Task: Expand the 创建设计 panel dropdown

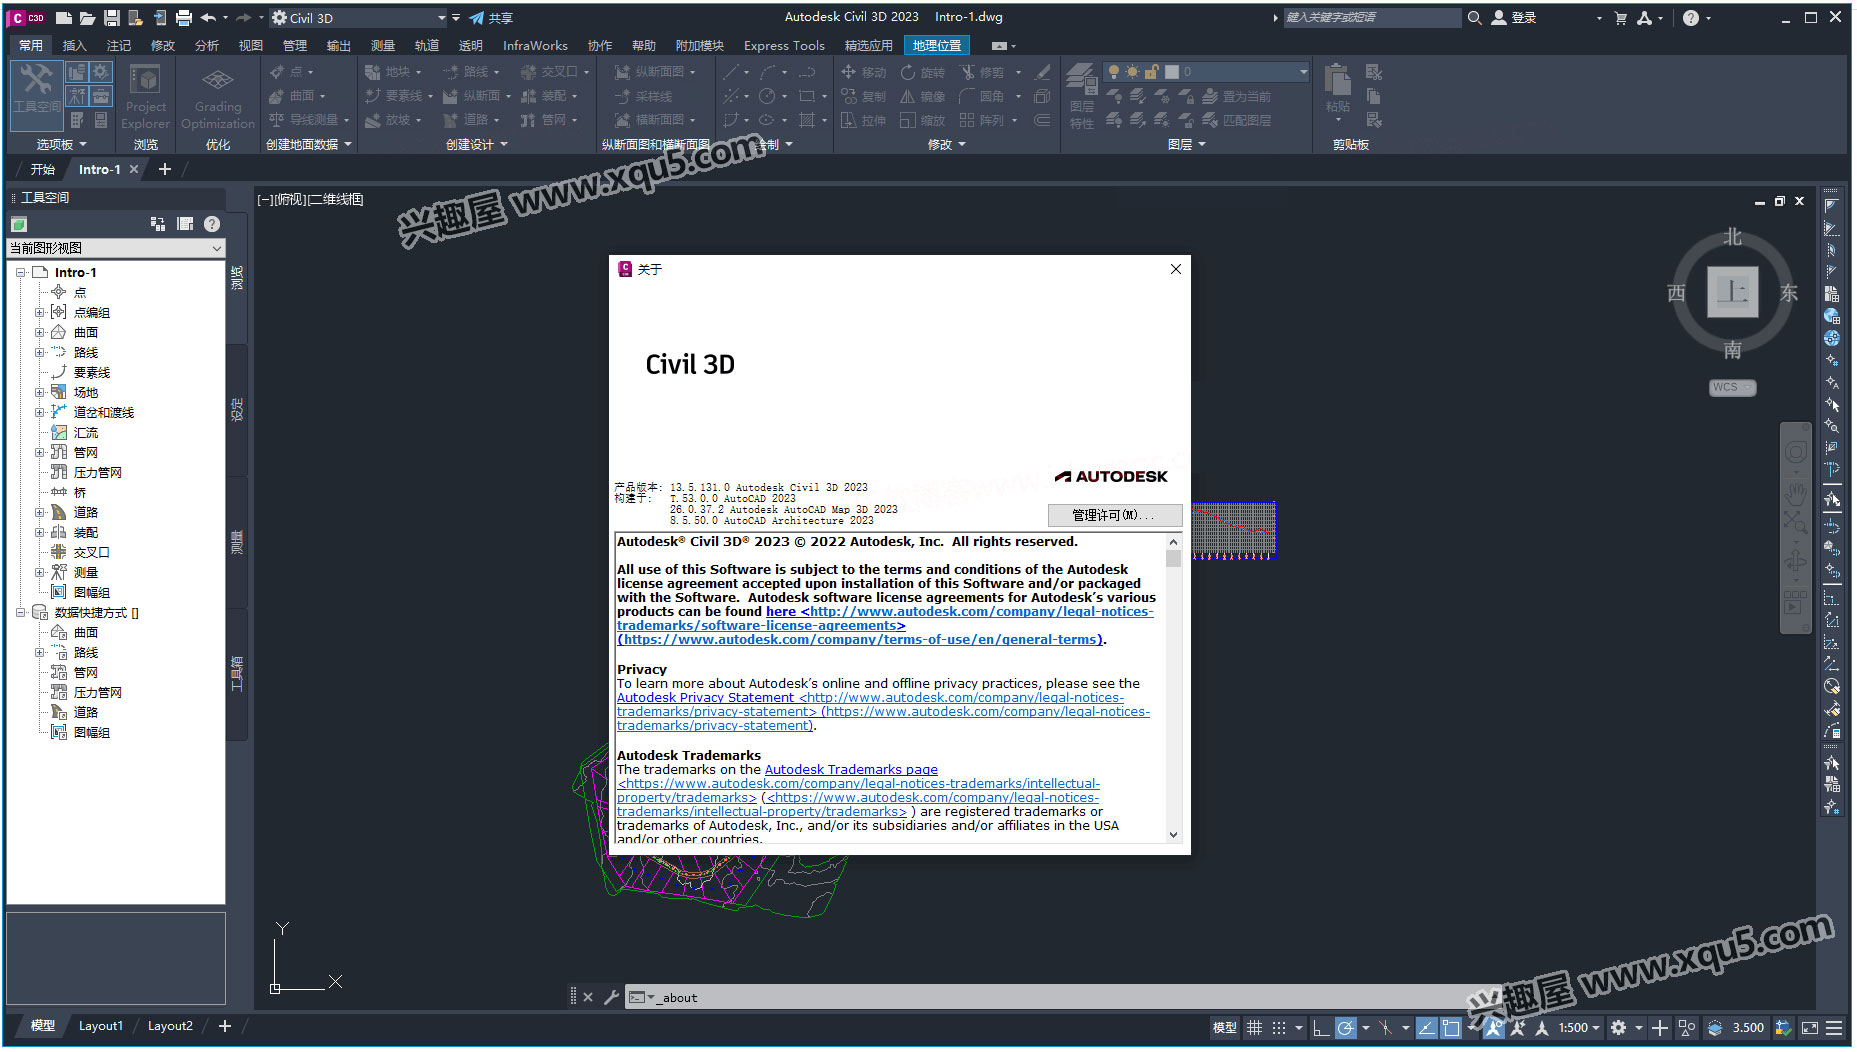Action: (477, 145)
